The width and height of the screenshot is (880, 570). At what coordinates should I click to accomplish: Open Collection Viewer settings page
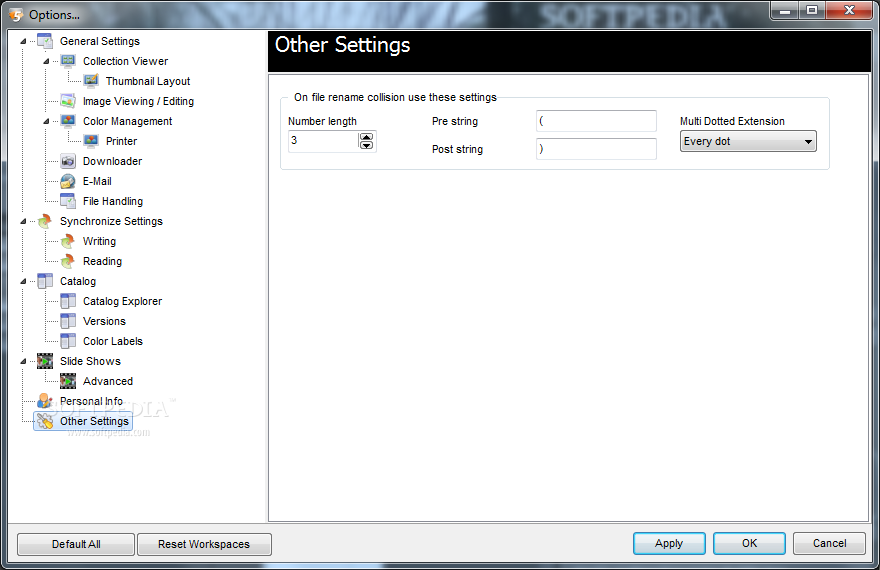126,61
